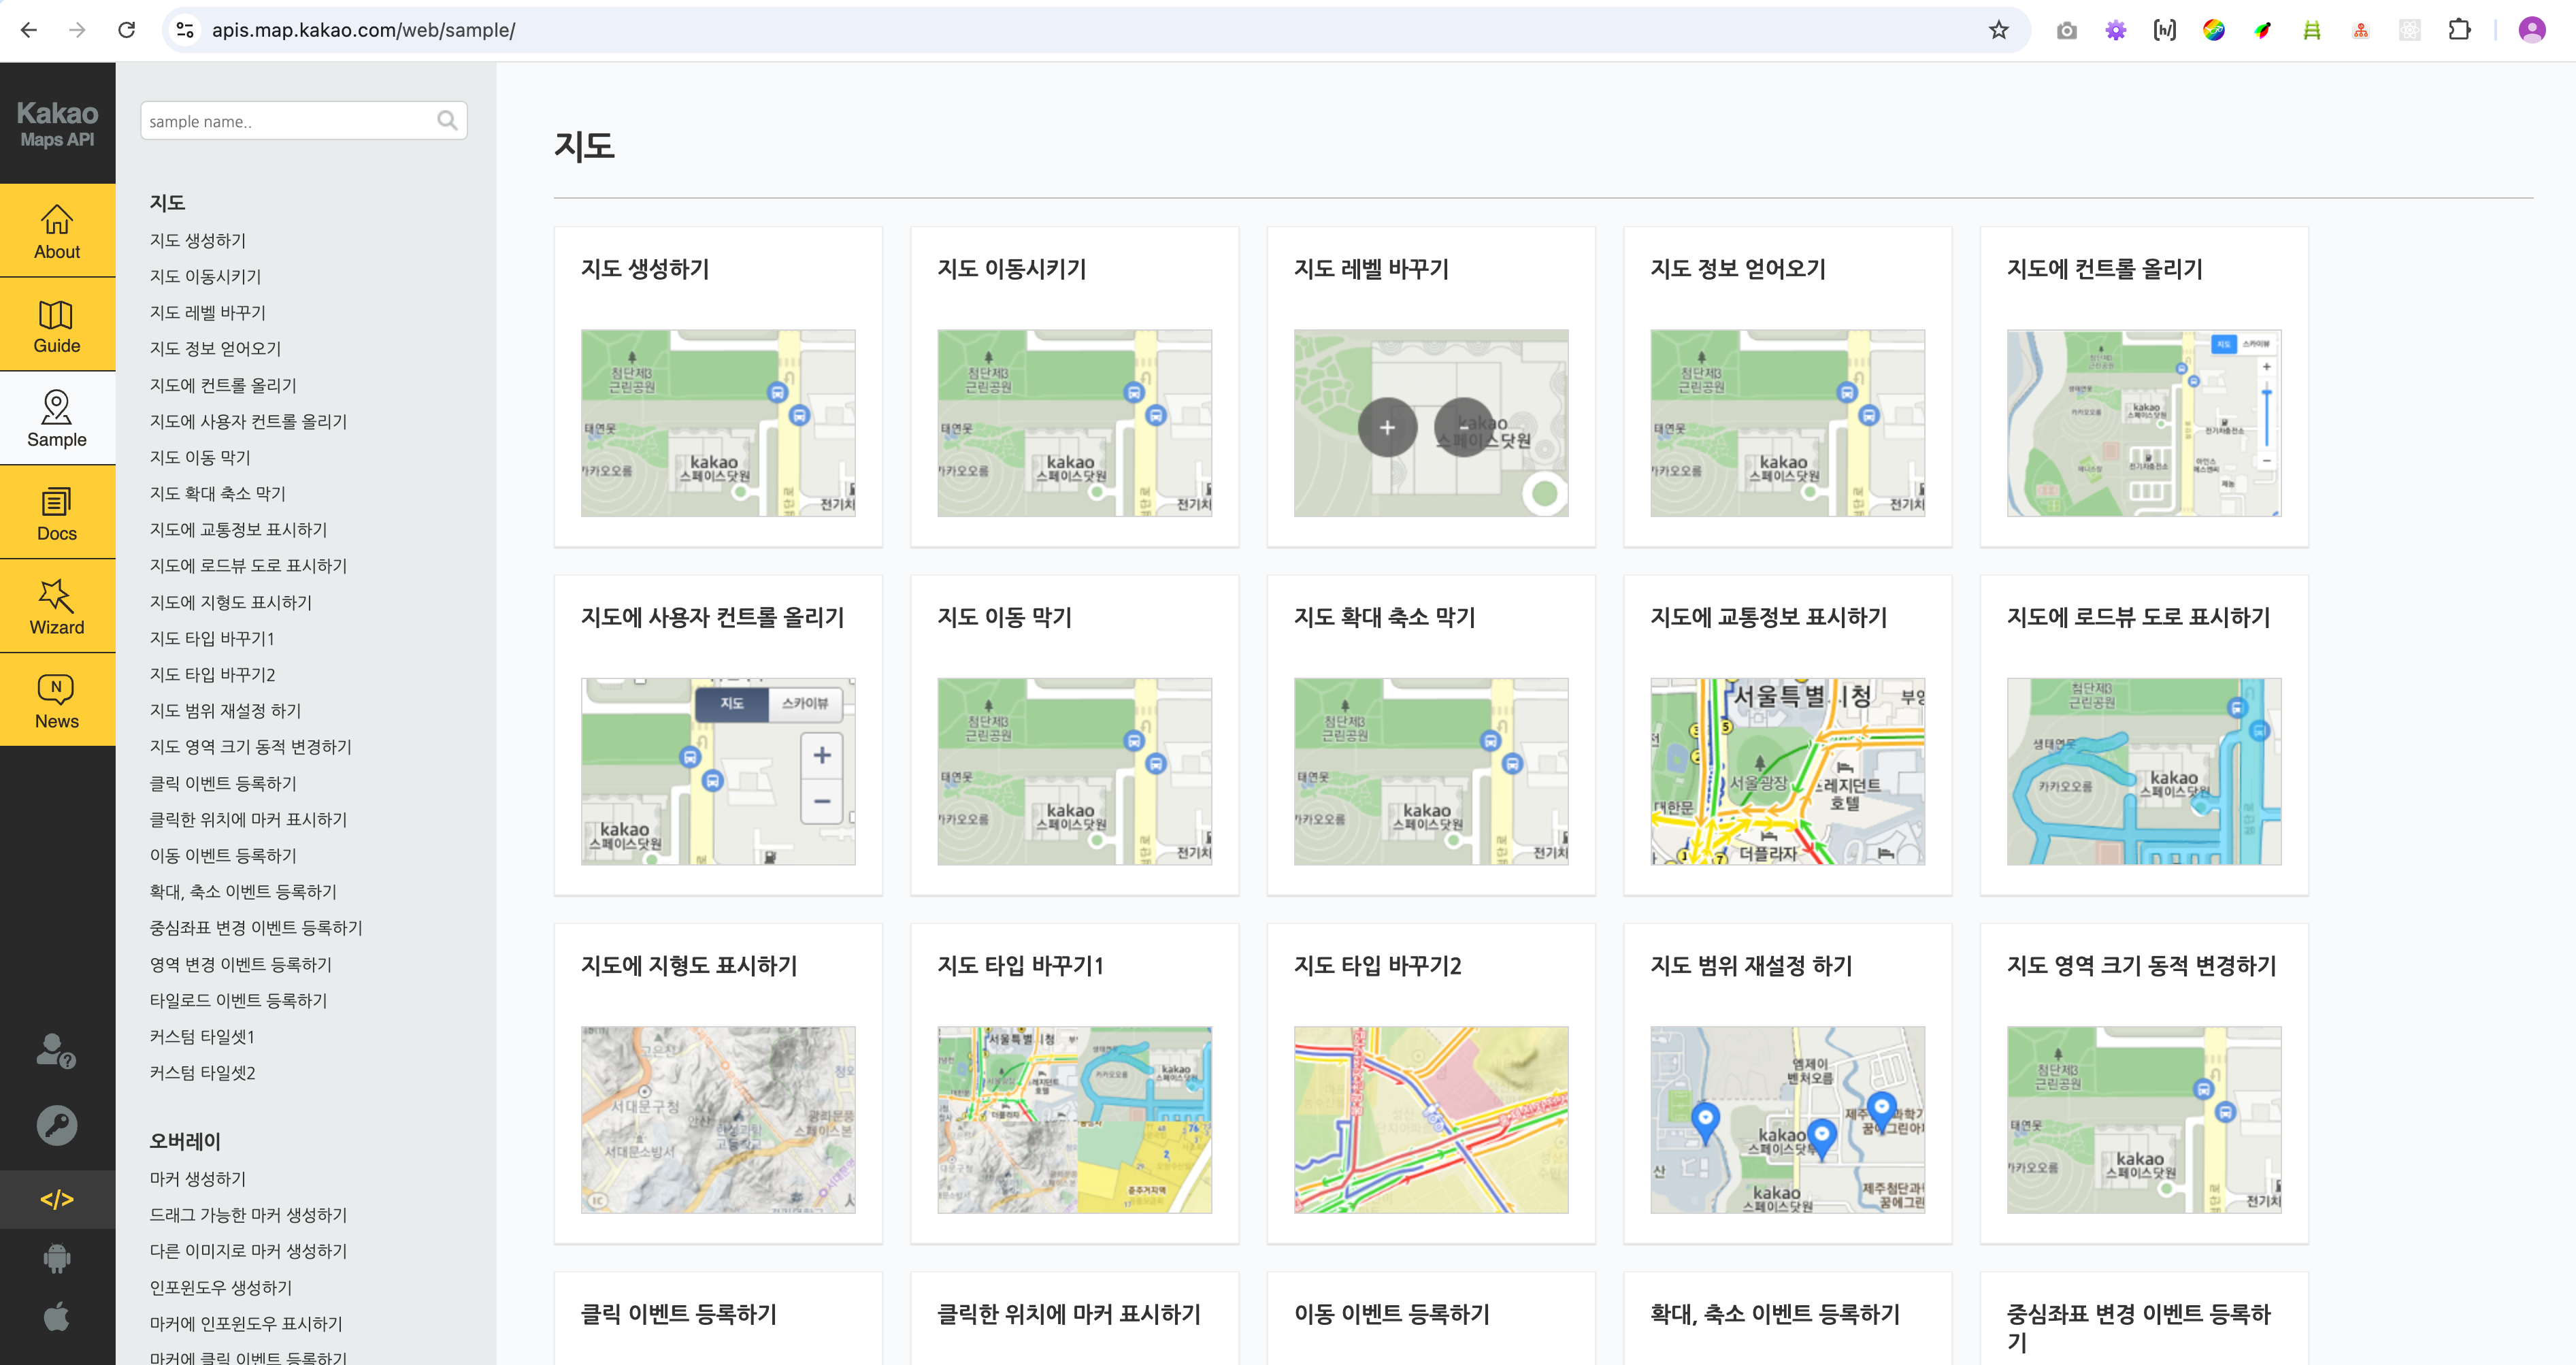
Task: Bookmark this page with the star icon
Action: (1998, 30)
